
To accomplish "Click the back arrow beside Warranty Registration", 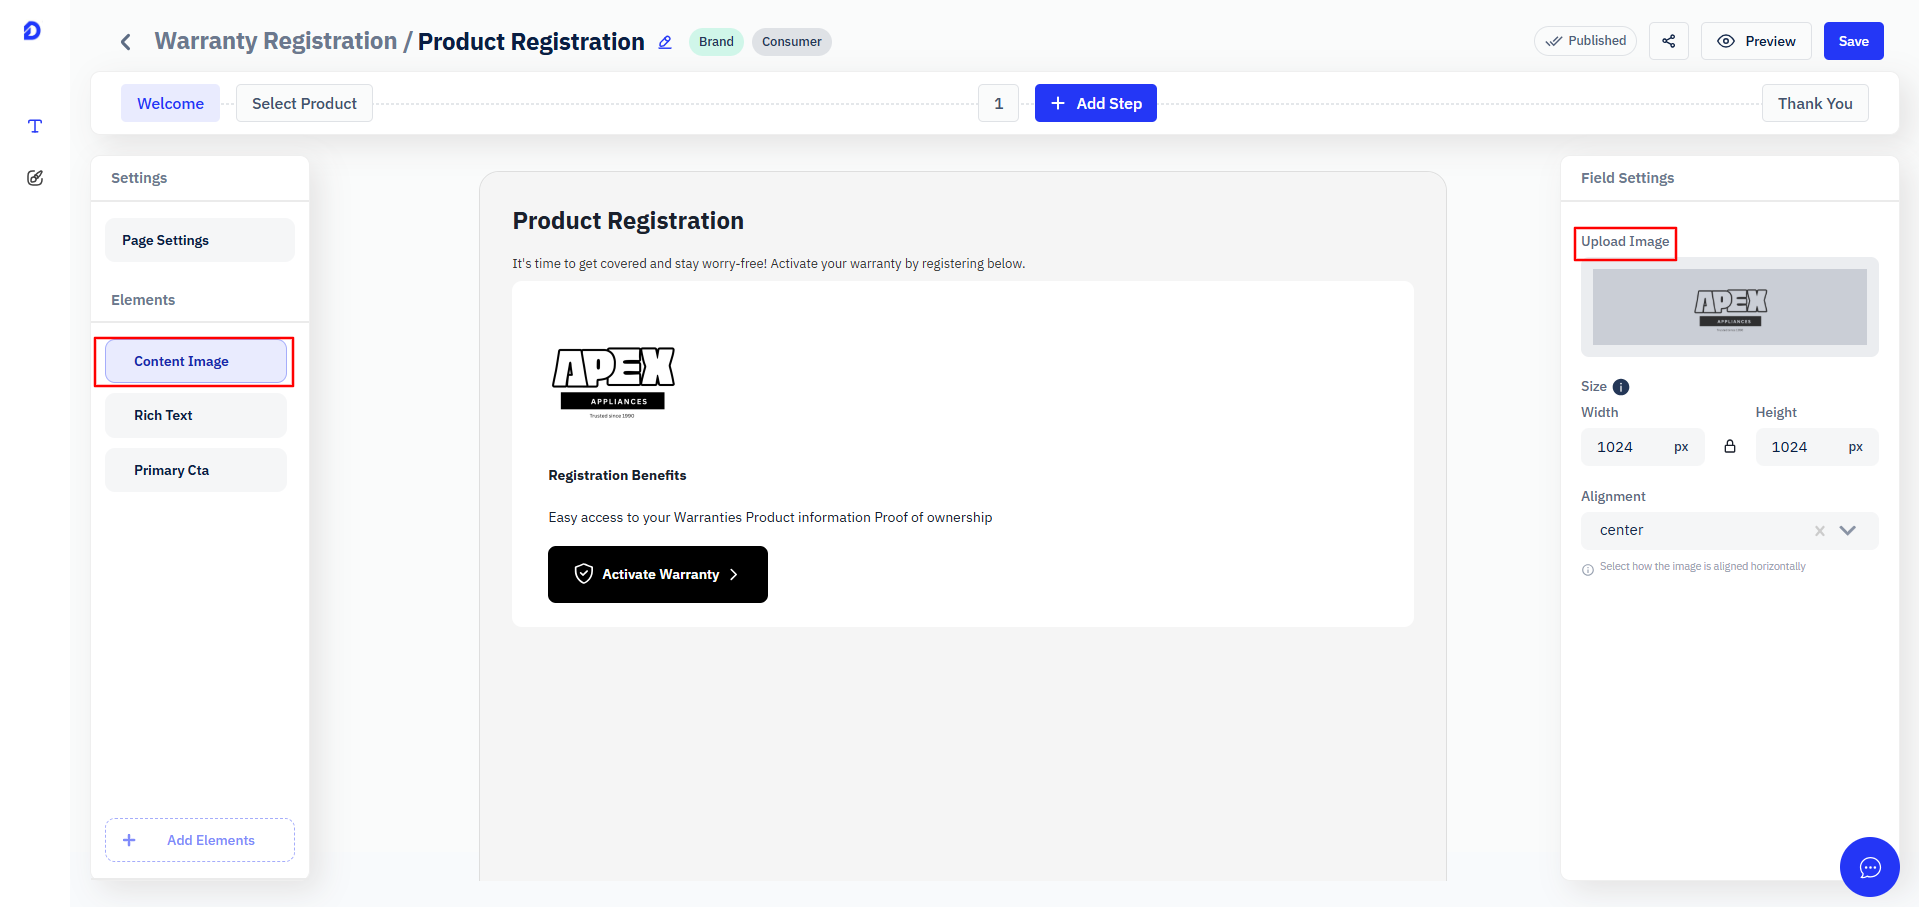I will click(x=125, y=42).
